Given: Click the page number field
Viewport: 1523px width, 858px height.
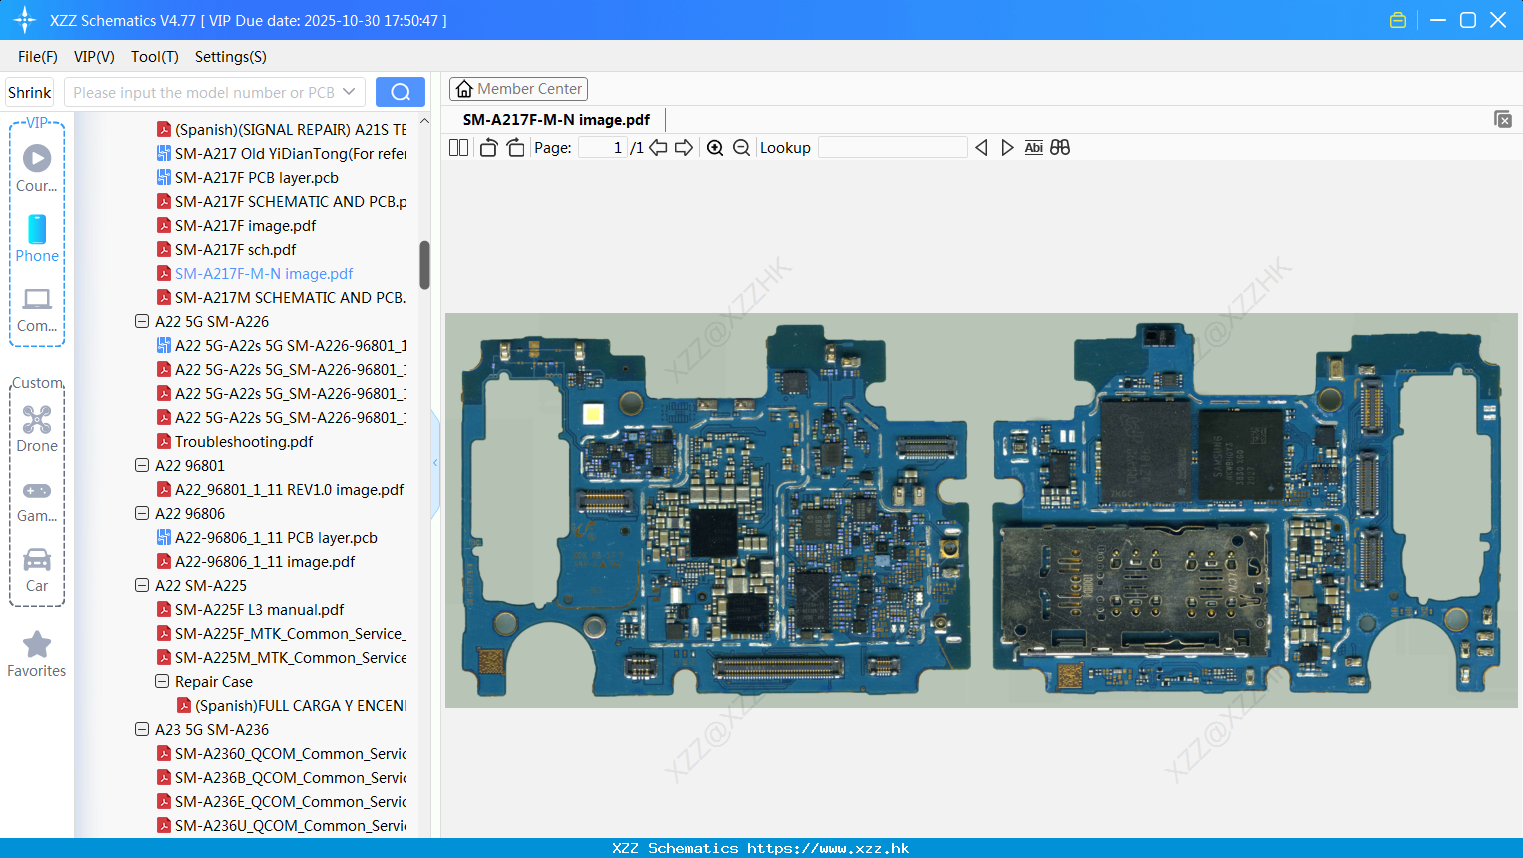Looking at the screenshot, I should coord(603,147).
